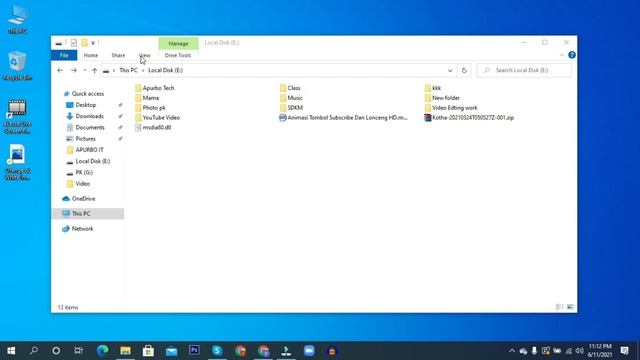This screenshot has width=640, height=360.
Task: Select Local Disk (E:) in the sidebar
Action: [93, 161]
